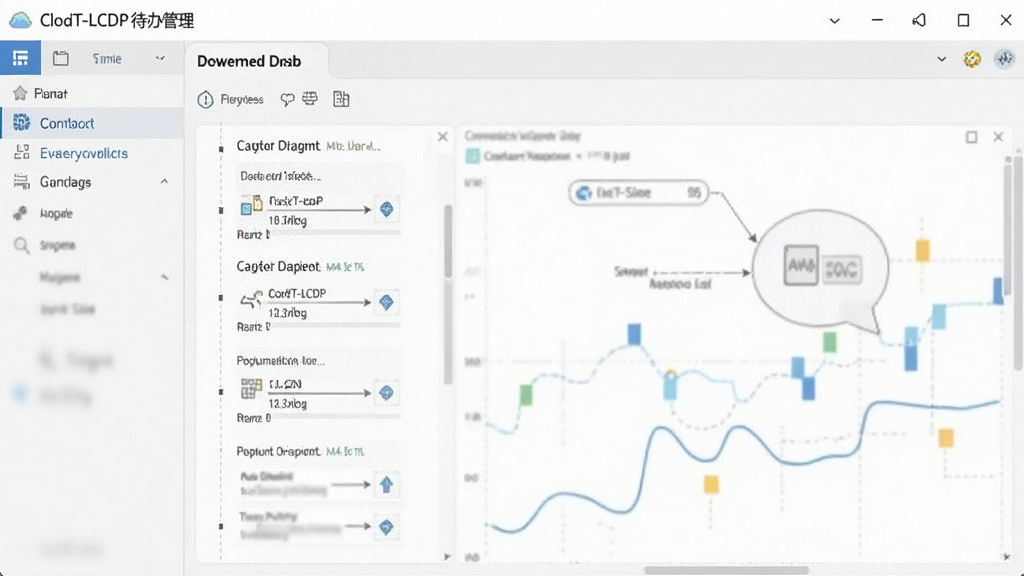Viewport: 1024px width, 576px height.
Task: Select the table layout toolbar icon
Action: click(342, 99)
